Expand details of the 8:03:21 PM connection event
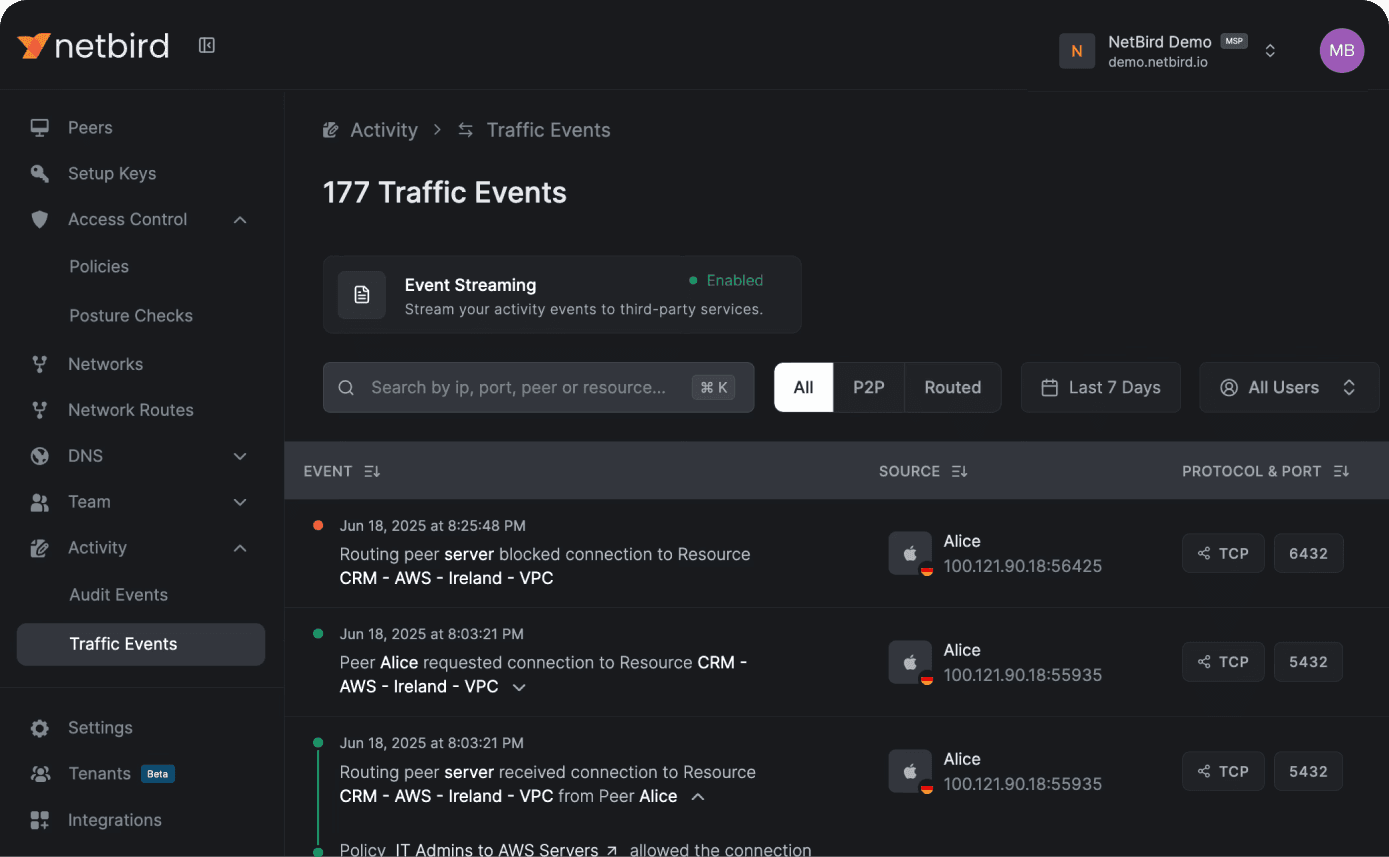The width and height of the screenshot is (1389, 857). [x=519, y=687]
